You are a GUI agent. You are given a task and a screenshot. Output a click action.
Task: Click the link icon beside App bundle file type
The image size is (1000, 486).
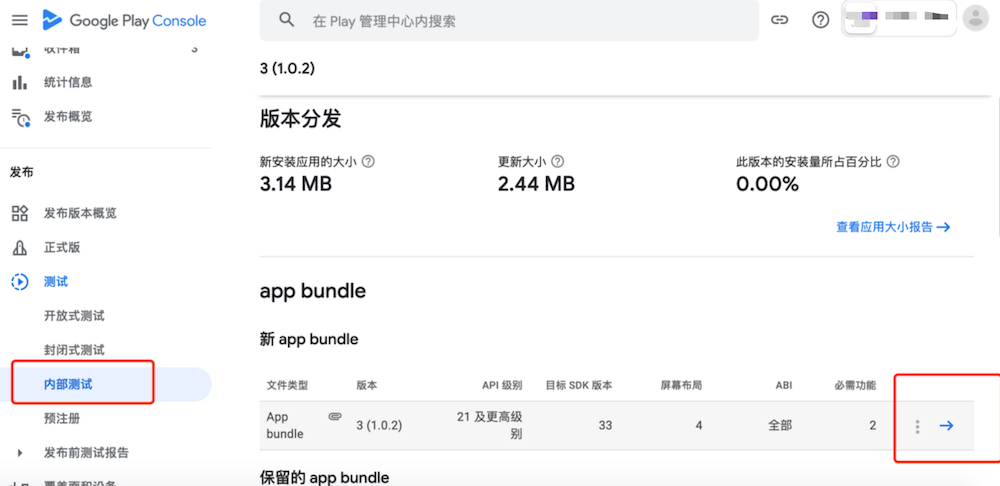[x=335, y=416]
